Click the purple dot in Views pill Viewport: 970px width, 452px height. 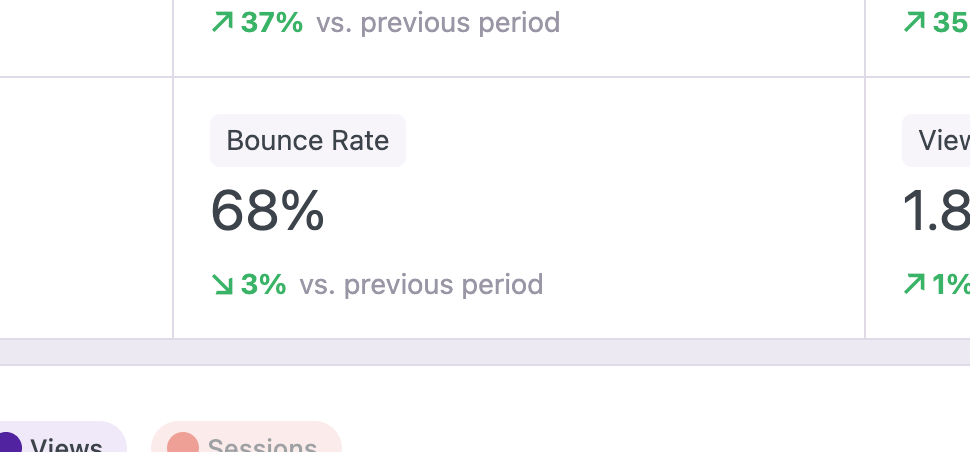(9, 445)
